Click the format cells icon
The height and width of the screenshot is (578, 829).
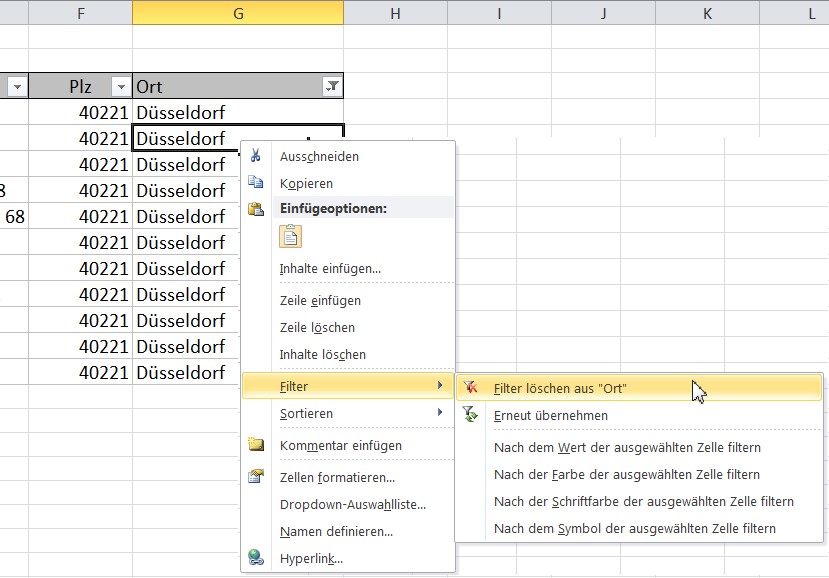point(256,476)
